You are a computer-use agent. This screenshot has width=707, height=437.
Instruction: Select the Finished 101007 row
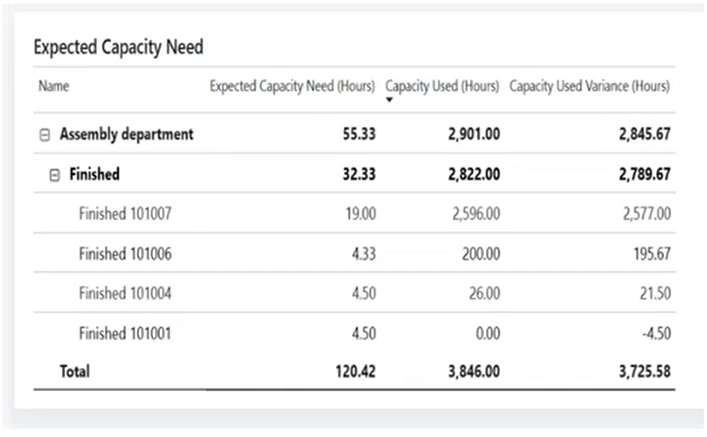[x=124, y=213]
